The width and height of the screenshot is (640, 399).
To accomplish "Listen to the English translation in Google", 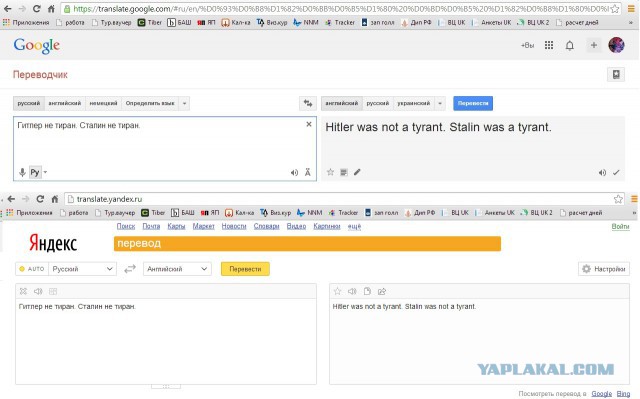I will [602, 173].
